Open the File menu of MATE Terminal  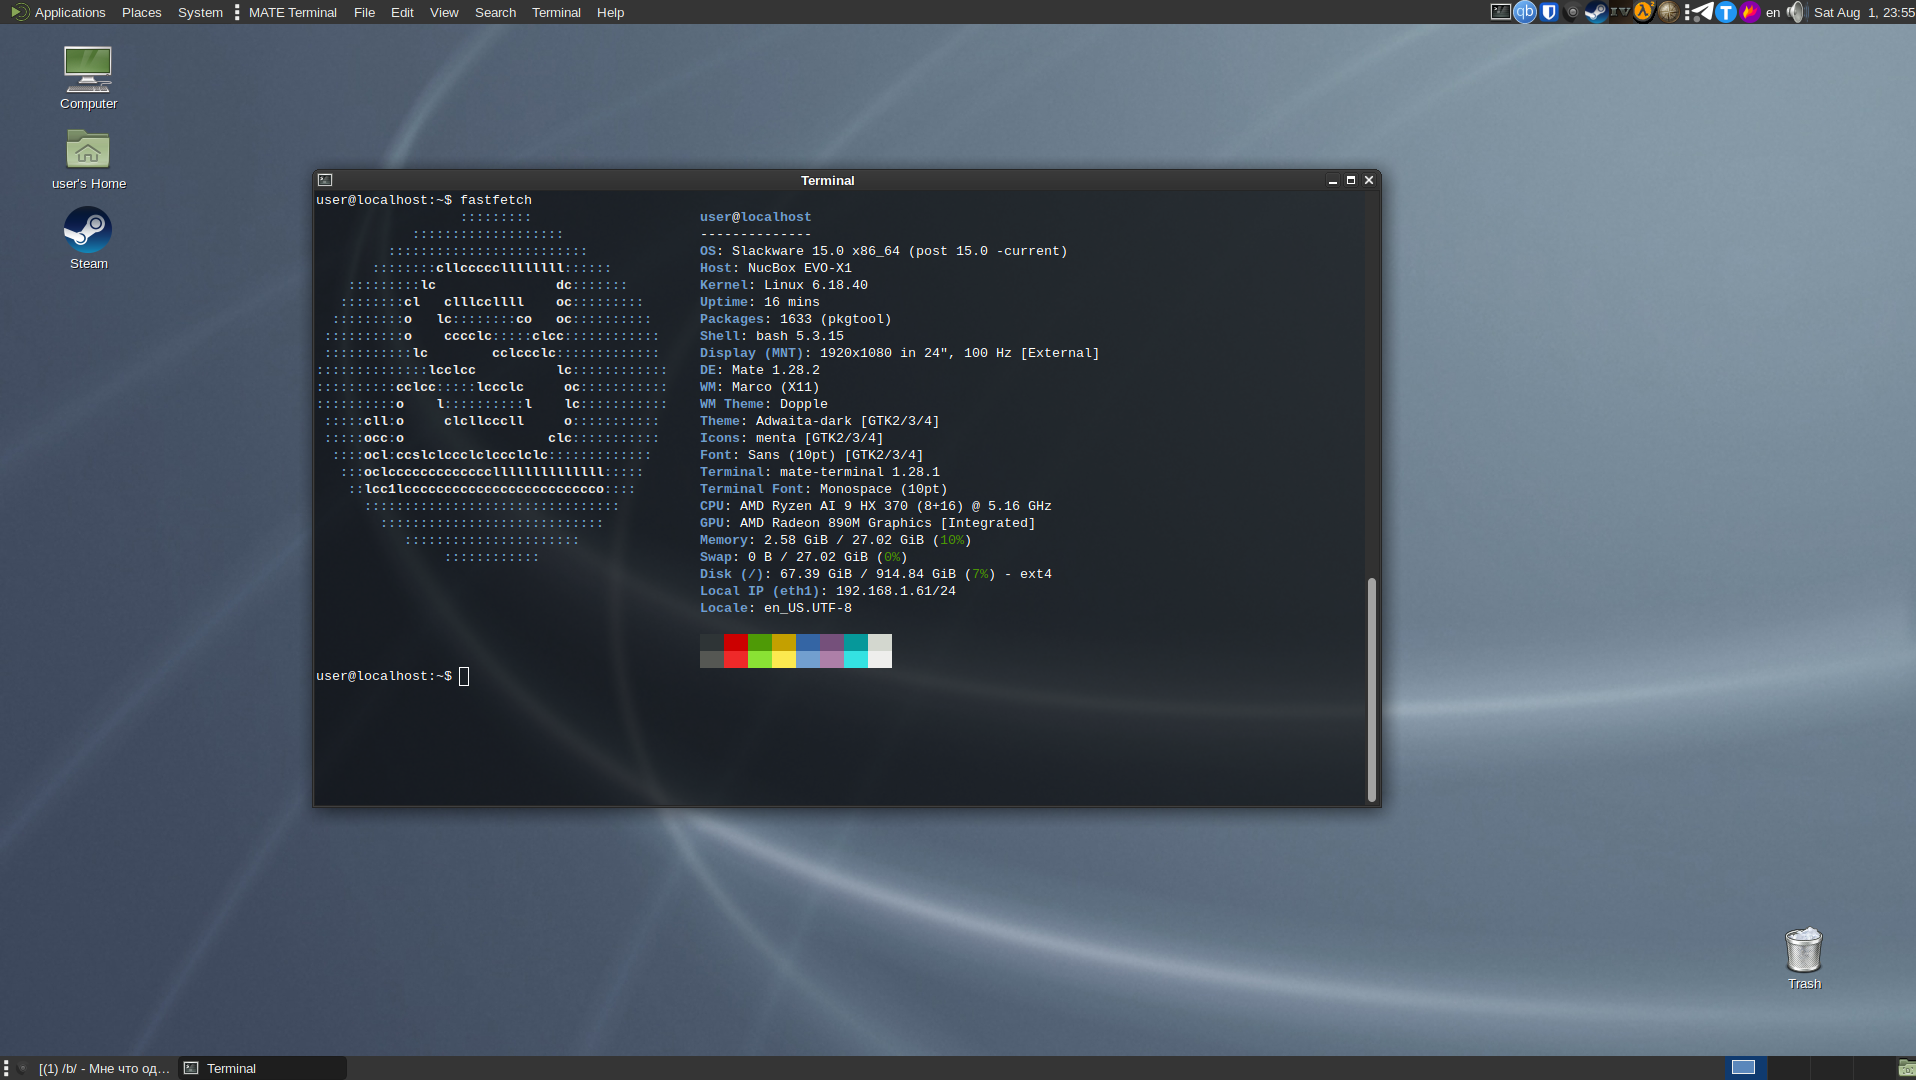pyautogui.click(x=364, y=12)
